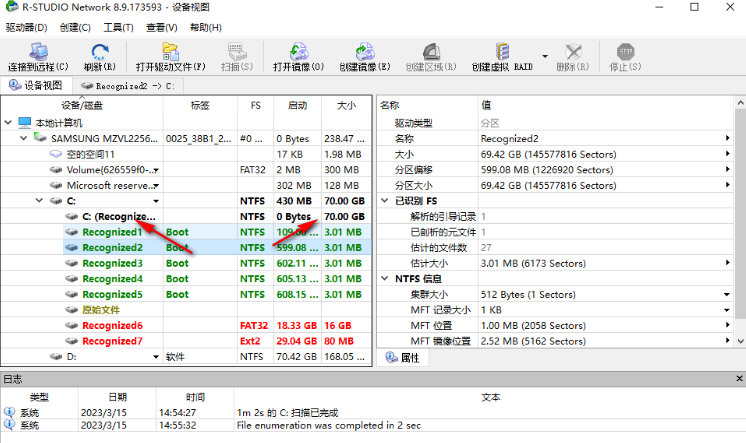This screenshot has height=443, width=746.
Task: Click the disk icon beside D:
Action: click(x=56, y=356)
